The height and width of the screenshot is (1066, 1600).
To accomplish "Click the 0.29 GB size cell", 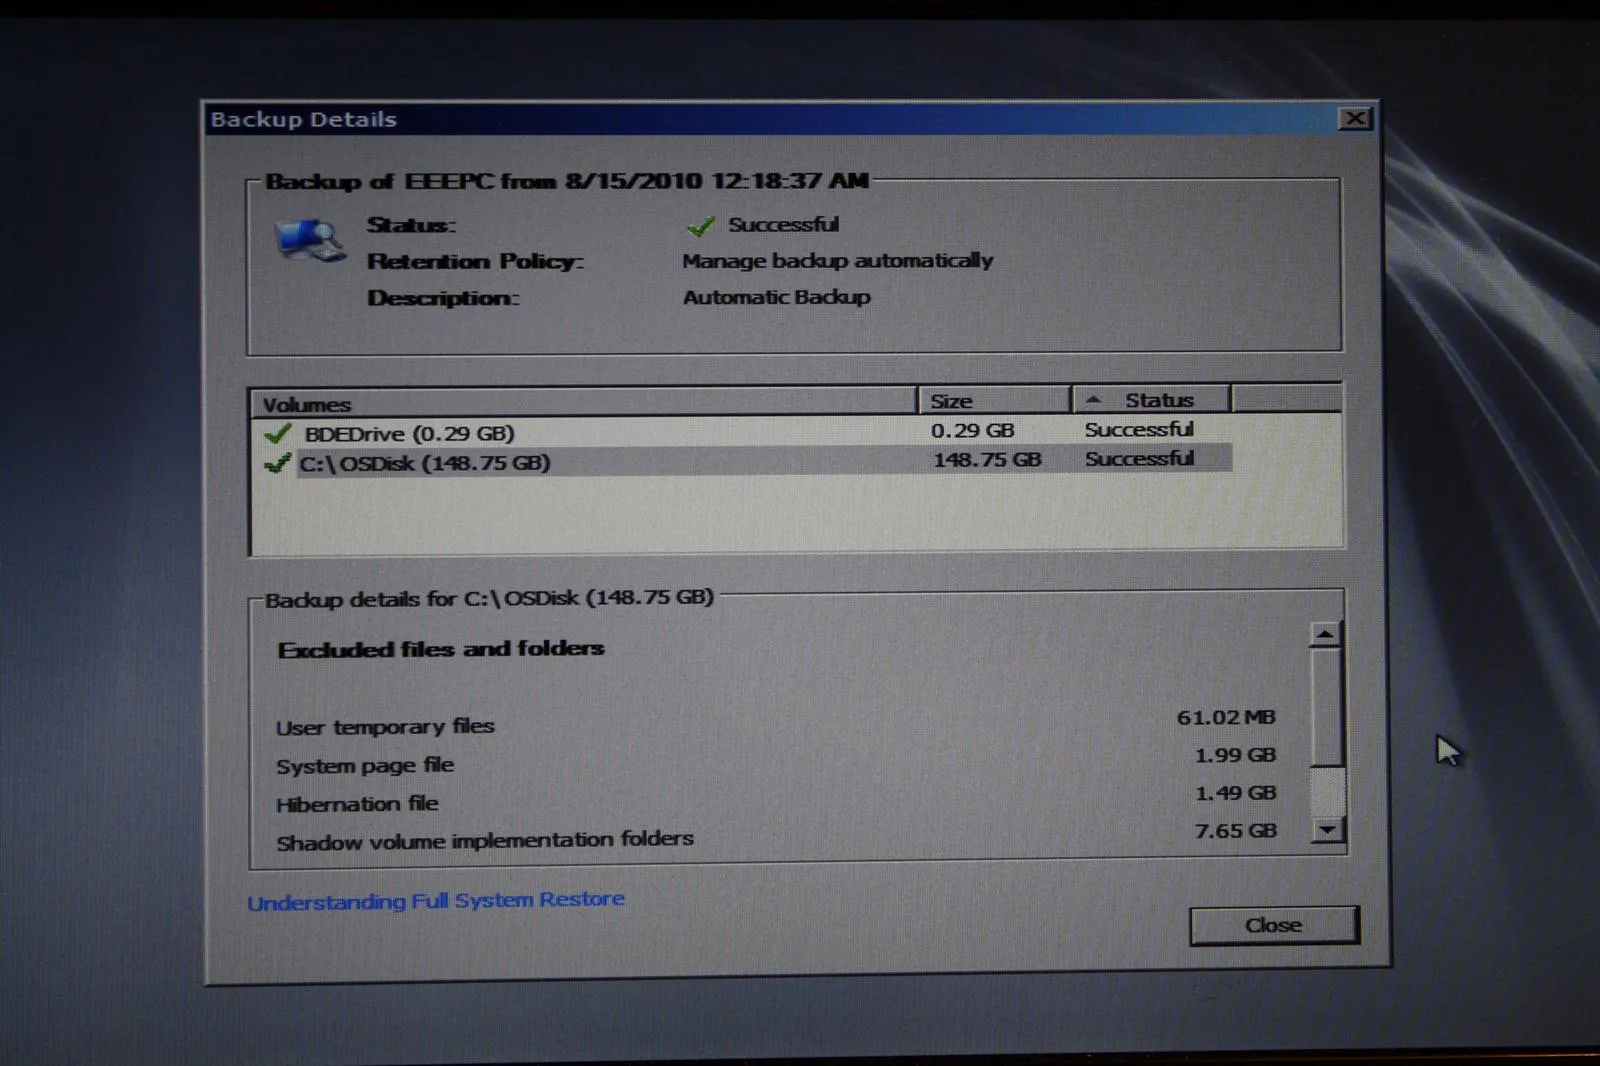I will click(972, 431).
